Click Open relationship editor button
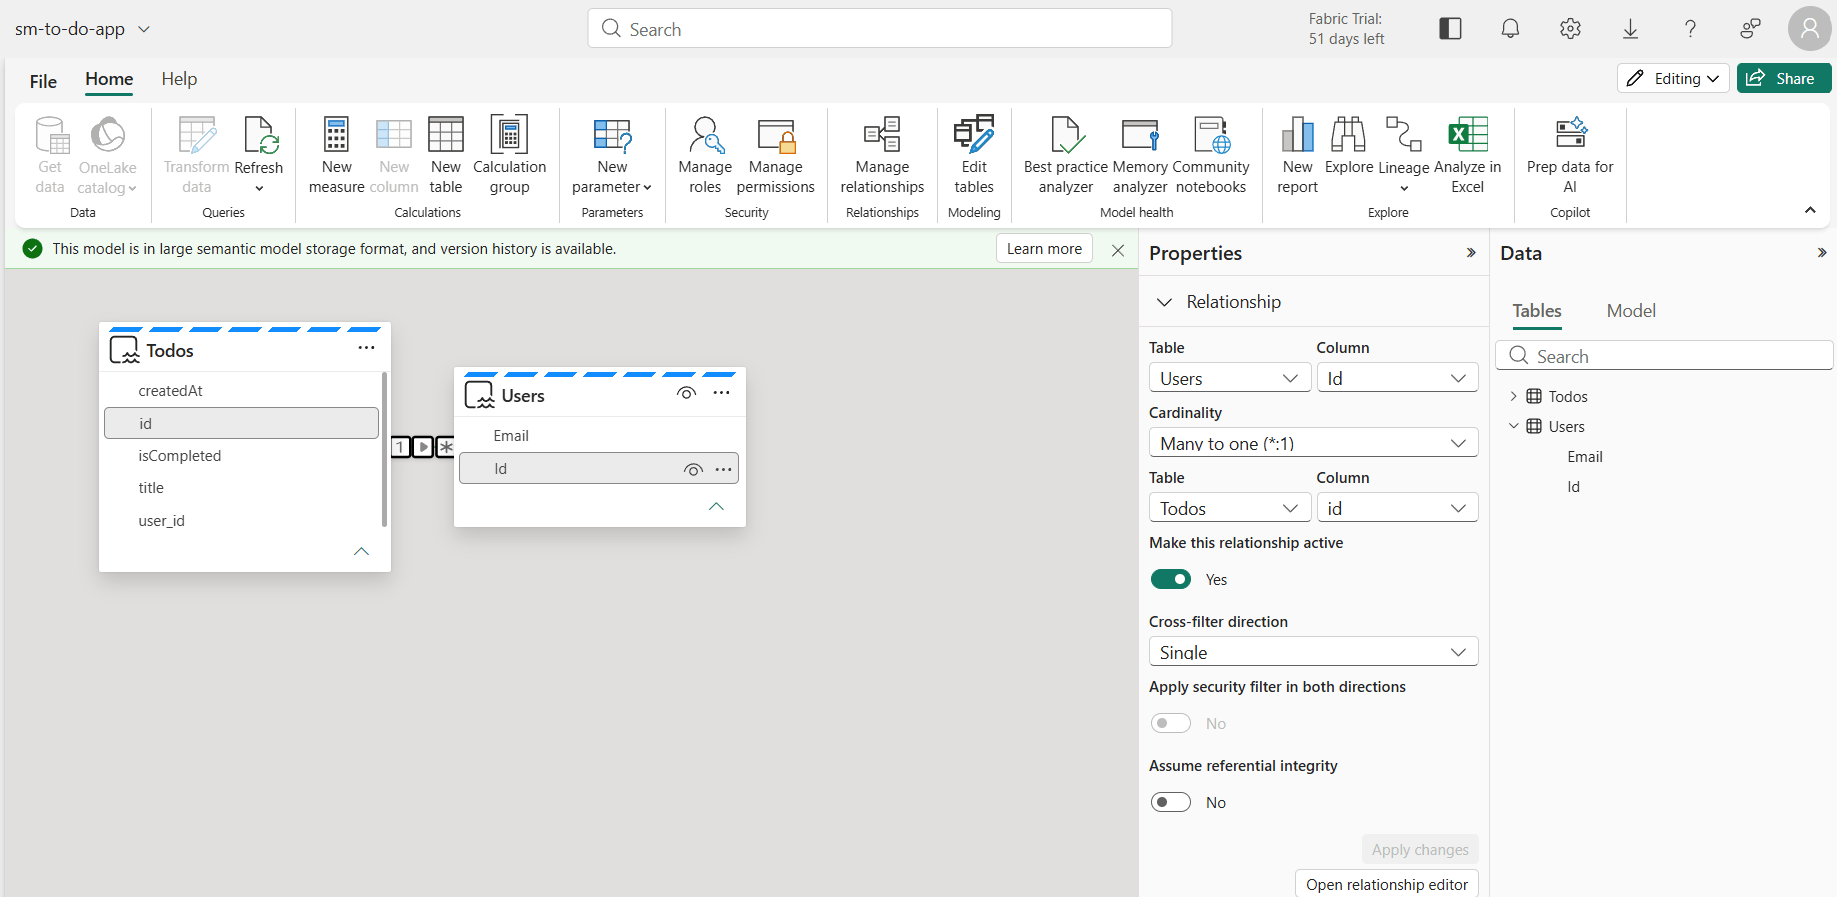Image resolution: width=1837 pixels, height=897 pixels. [1387, 884]
